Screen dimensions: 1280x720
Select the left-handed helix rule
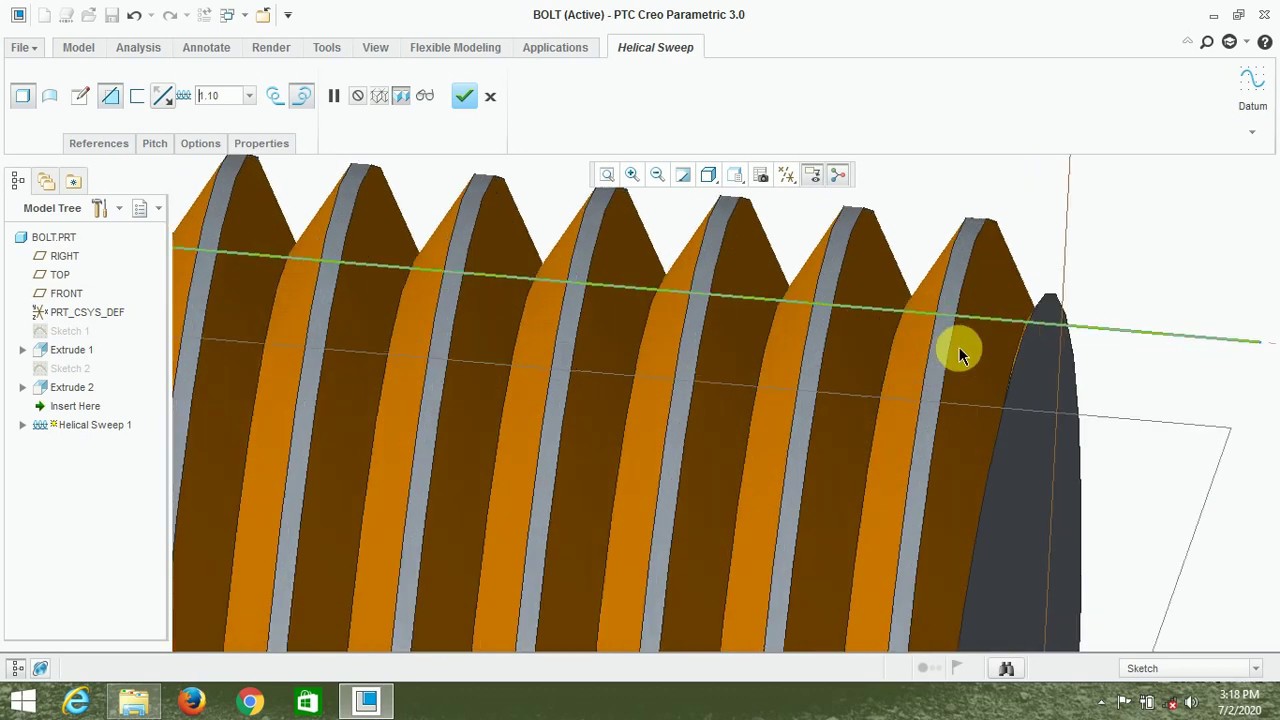tap(275, 96)
